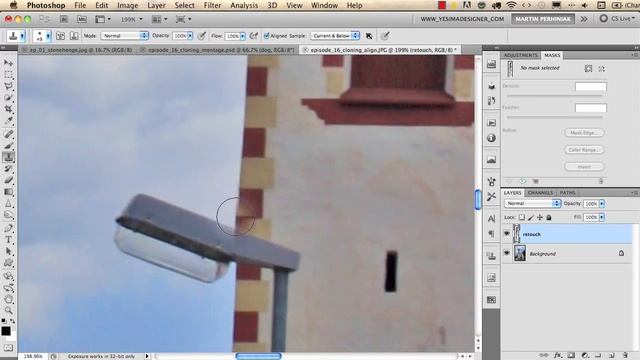Open the Info panel from the dock
640x360 pixels.
pos(491,138)
